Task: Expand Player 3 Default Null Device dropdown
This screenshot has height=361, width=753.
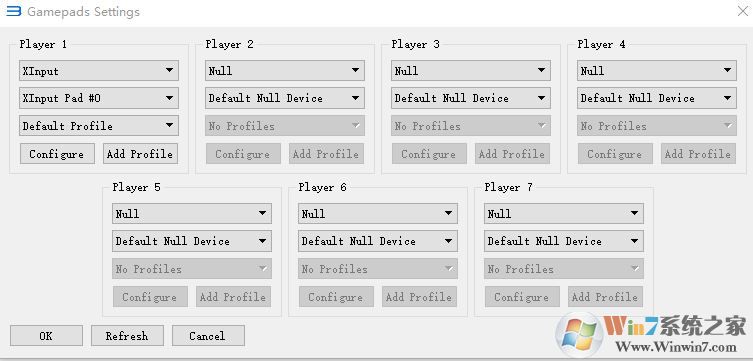Action: click(471, 98)
